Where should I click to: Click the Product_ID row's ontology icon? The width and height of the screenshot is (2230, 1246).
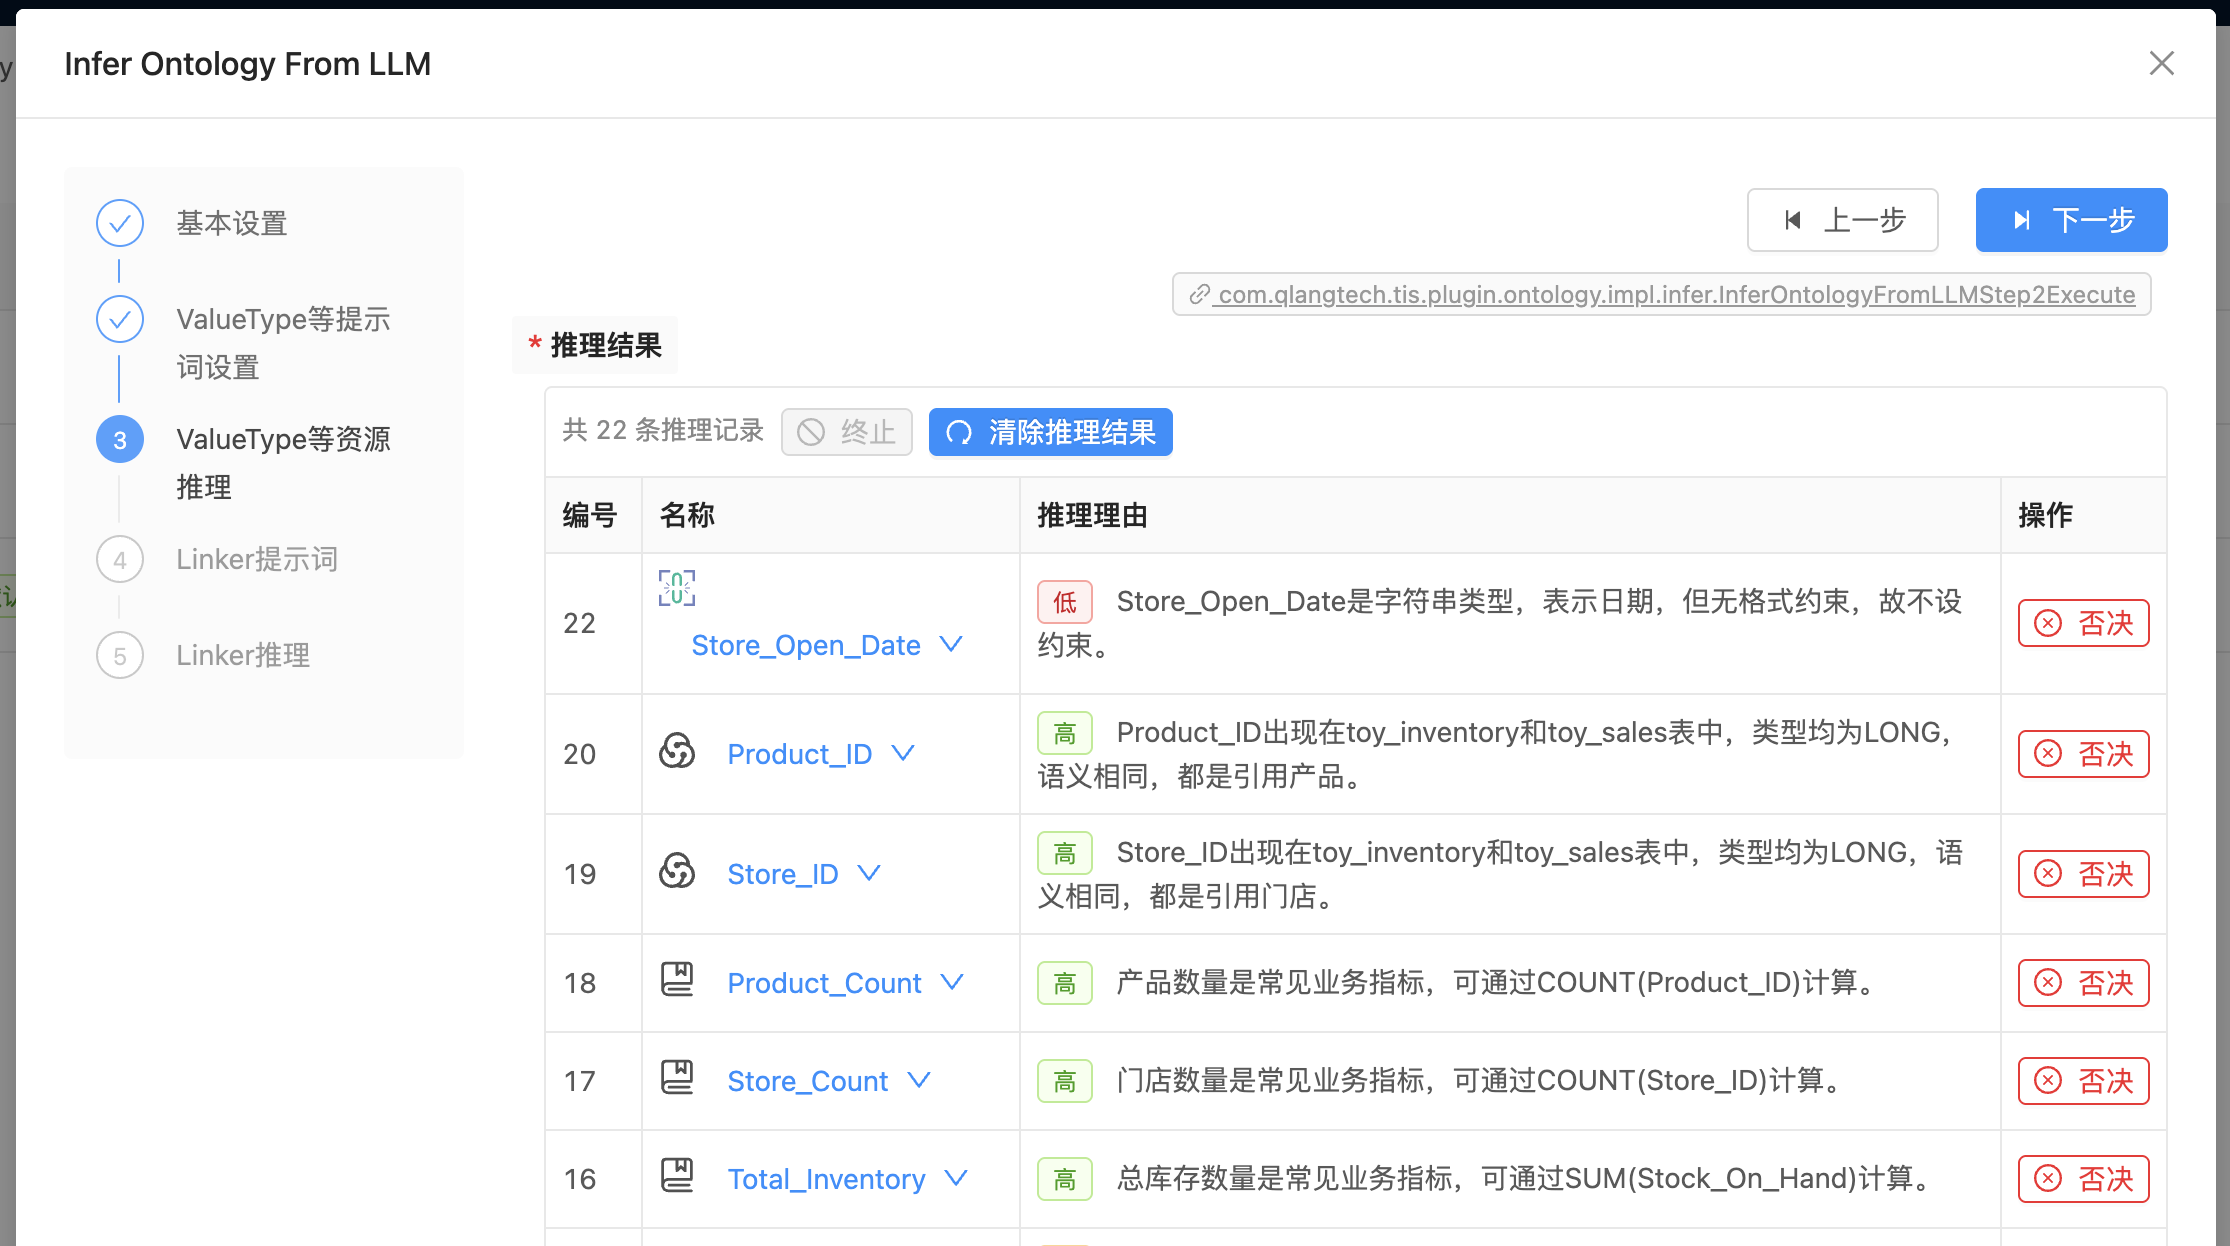pos(677,751)
